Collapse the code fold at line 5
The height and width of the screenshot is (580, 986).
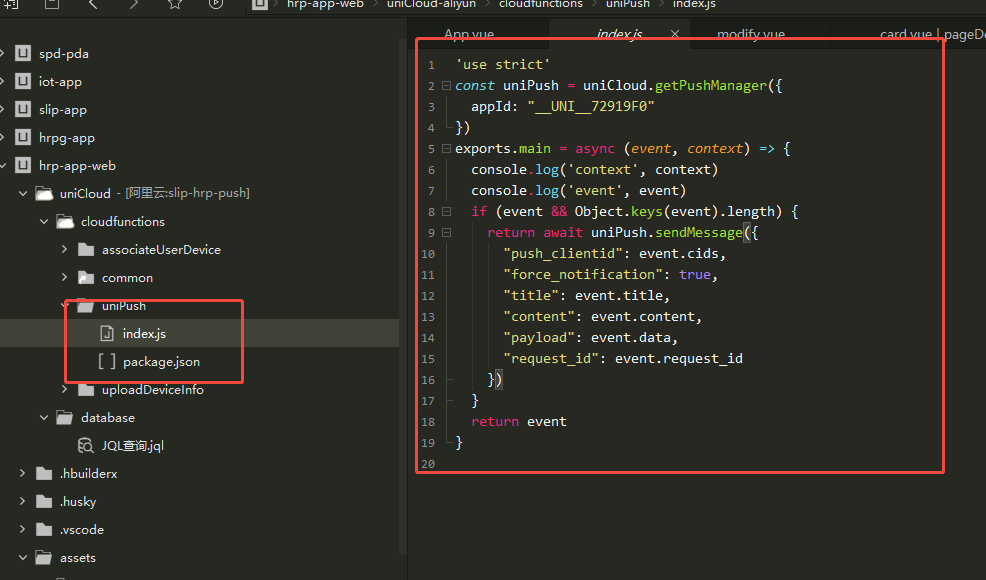click(x=446, y=149)
